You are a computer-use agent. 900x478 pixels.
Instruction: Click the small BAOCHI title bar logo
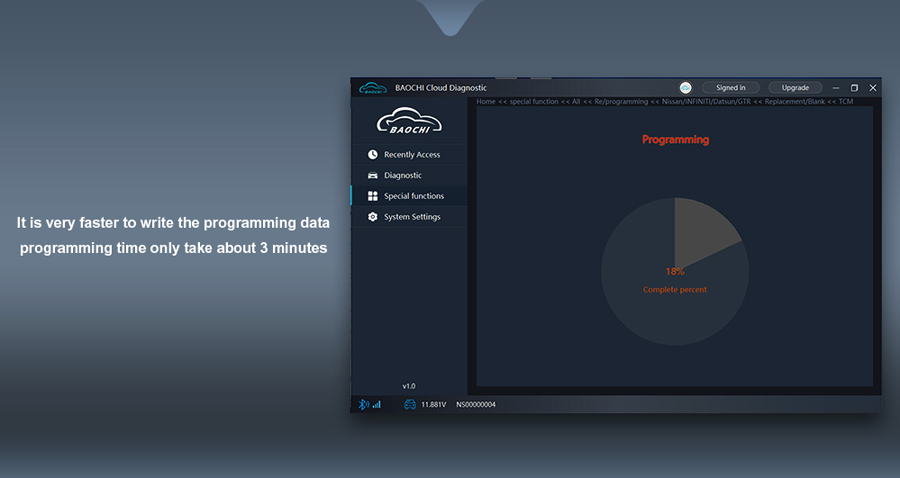pyautogui.click(x=373, y=88)
